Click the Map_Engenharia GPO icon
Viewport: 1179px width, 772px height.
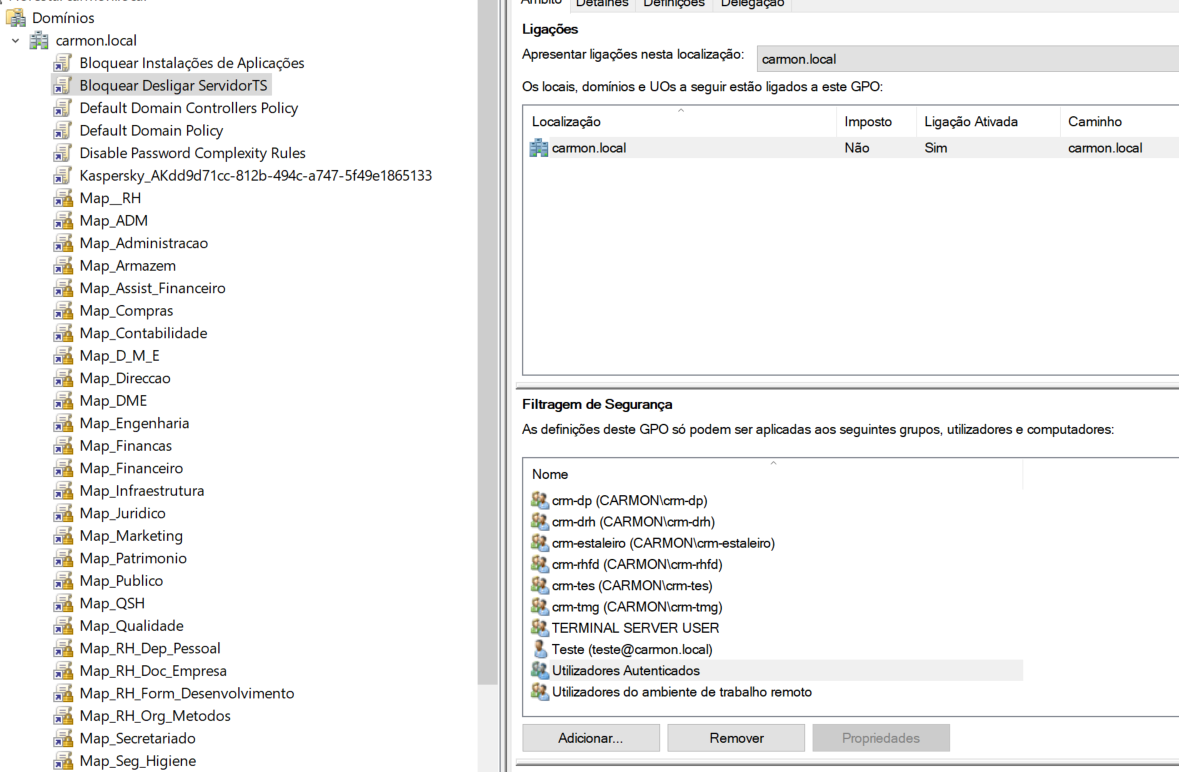click(x=63, y=424)
